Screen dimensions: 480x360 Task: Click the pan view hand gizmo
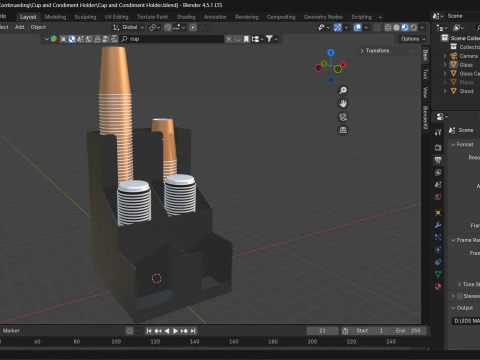point(343,104)
